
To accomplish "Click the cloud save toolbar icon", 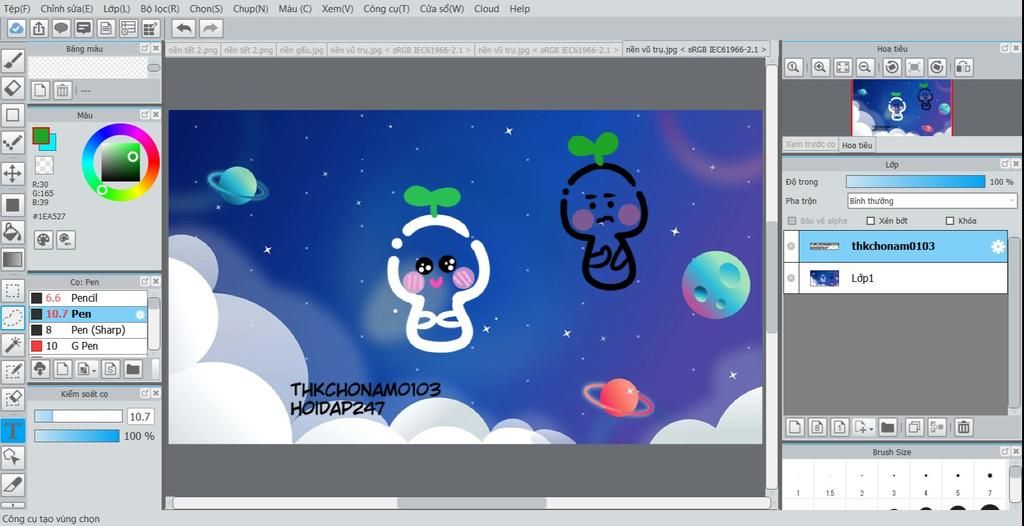I will click(16, 28).
